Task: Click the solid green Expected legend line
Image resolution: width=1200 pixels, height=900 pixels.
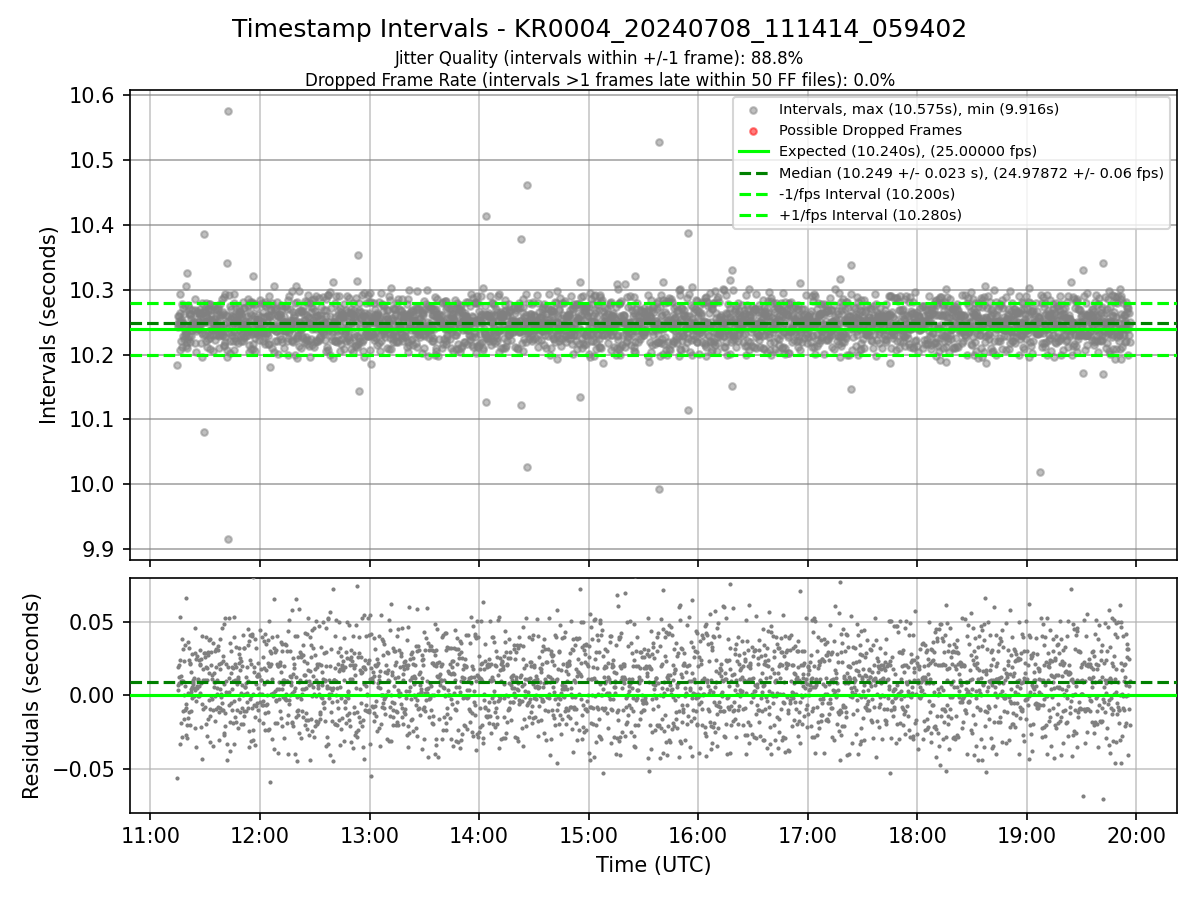Action: tap(754, 152)
